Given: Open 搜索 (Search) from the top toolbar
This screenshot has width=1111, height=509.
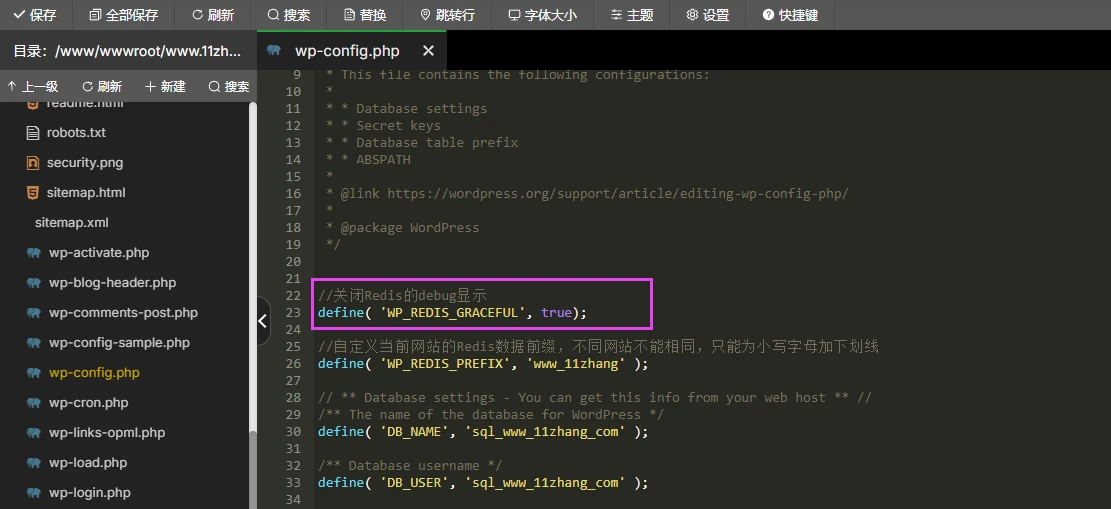Looking at the screenshot, I should 289,15.
